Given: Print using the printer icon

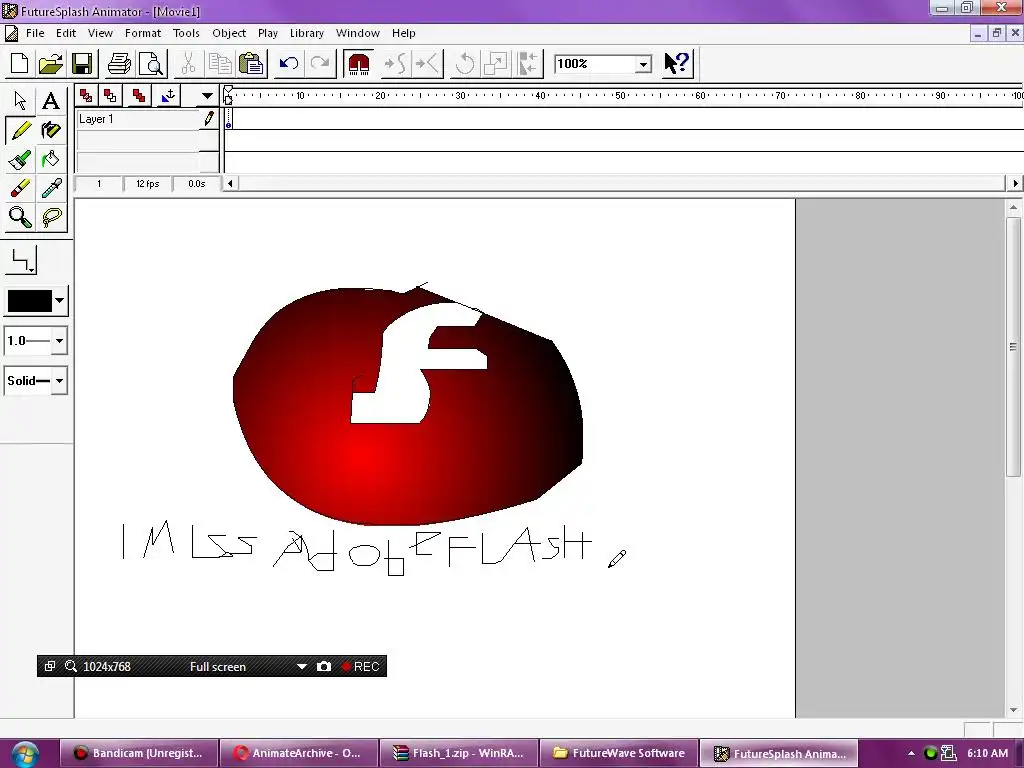Looking at the screenshot, I should 120,64.
